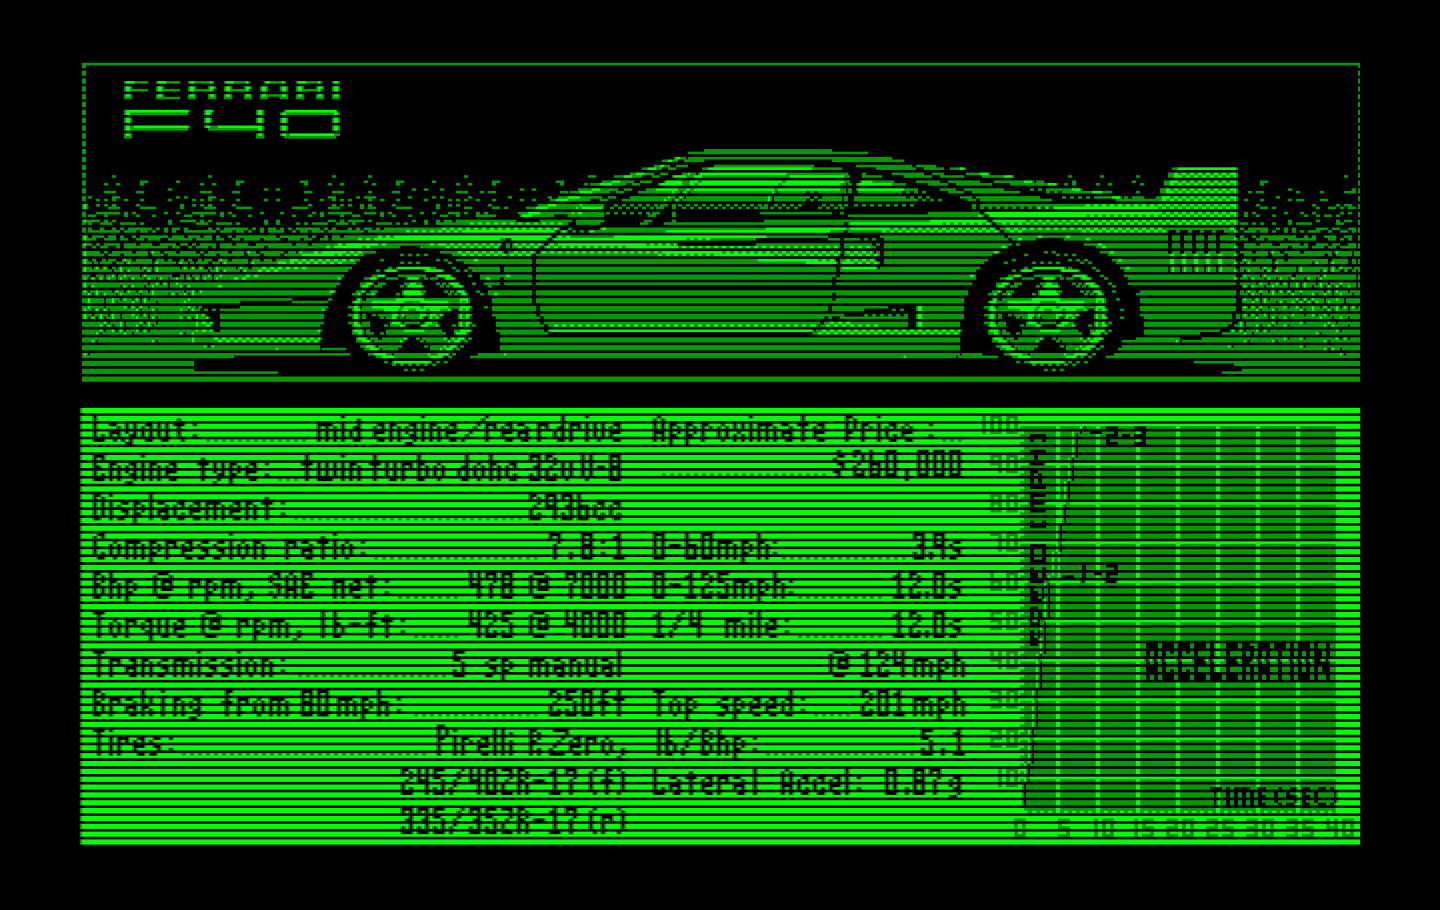Click the '335/35ZR-17 (r)' rear tire size
This screenshot has width=1440, height=910.
pyautogui.click(x=513, y=821)
